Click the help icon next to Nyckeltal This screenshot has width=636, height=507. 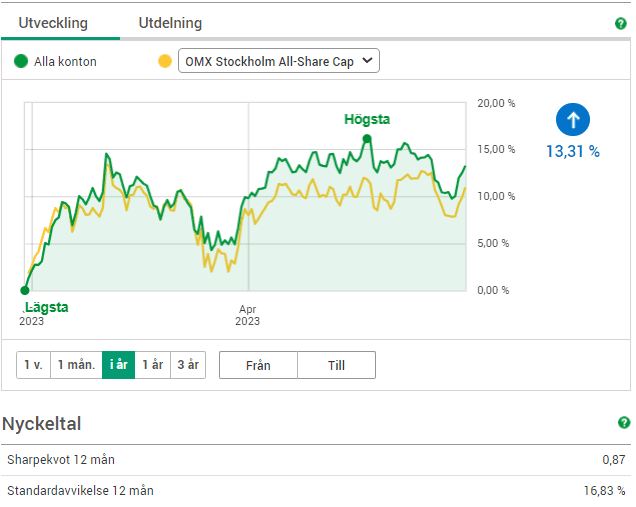624,423
